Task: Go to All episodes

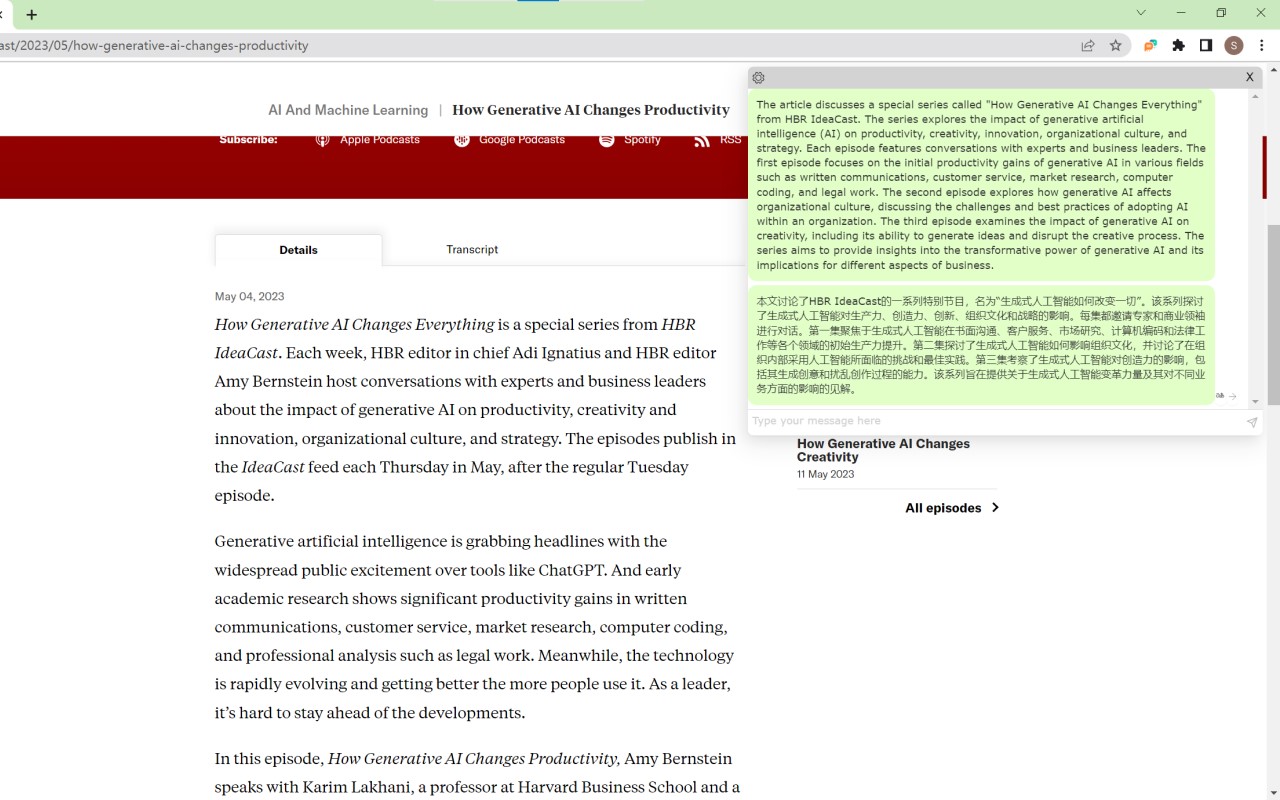Action: [943, 508]
